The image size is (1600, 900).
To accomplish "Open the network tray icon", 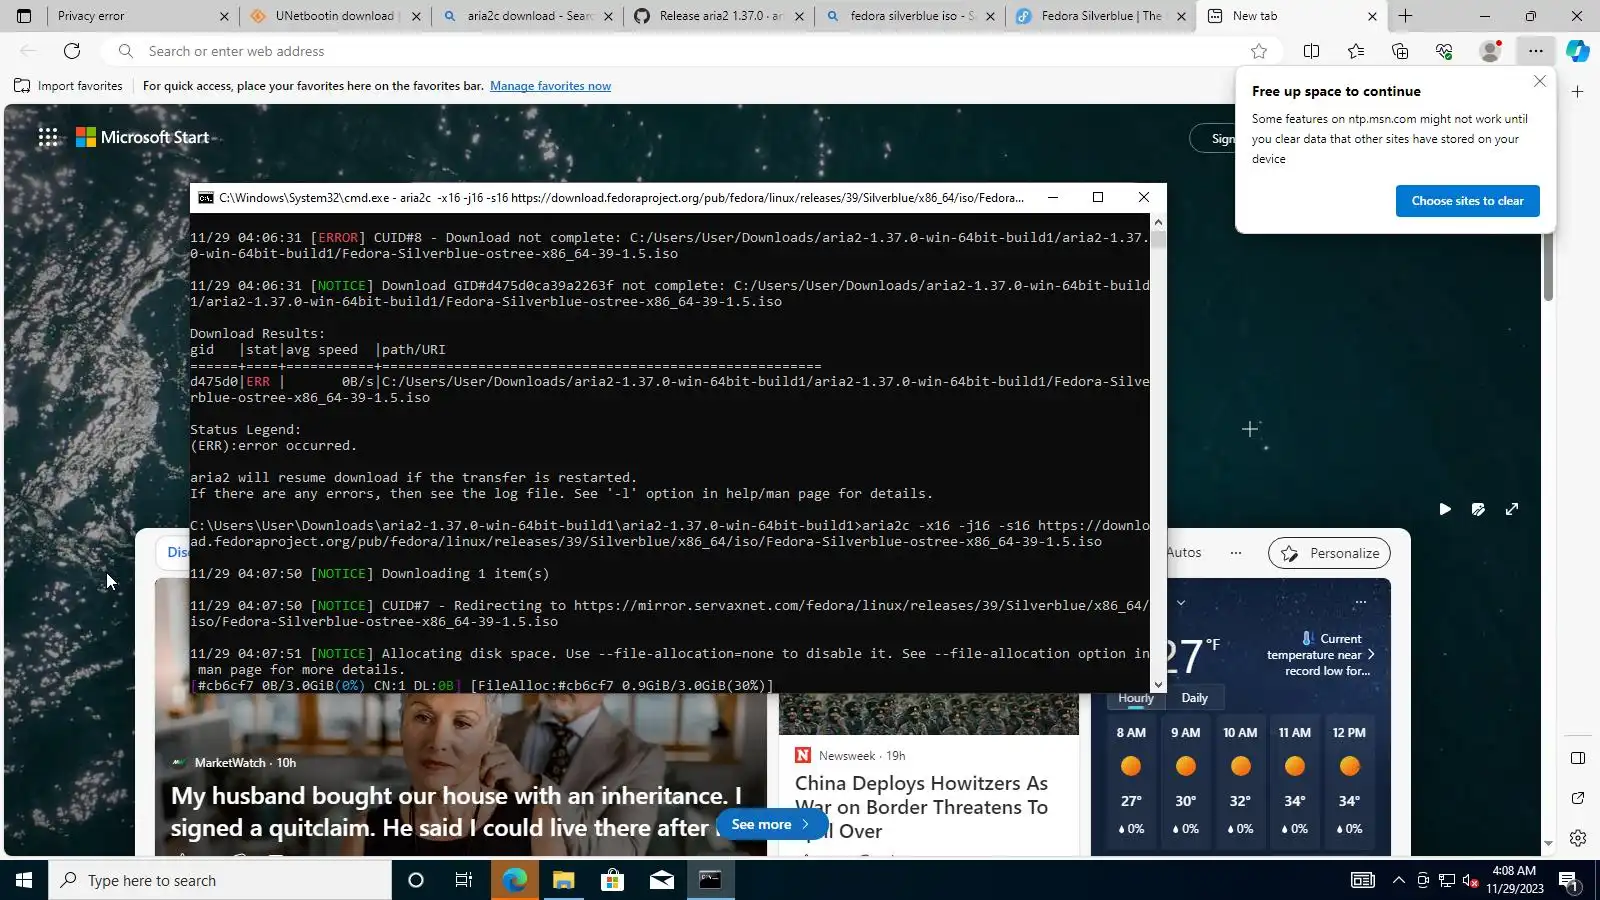I will [1446, 880].
